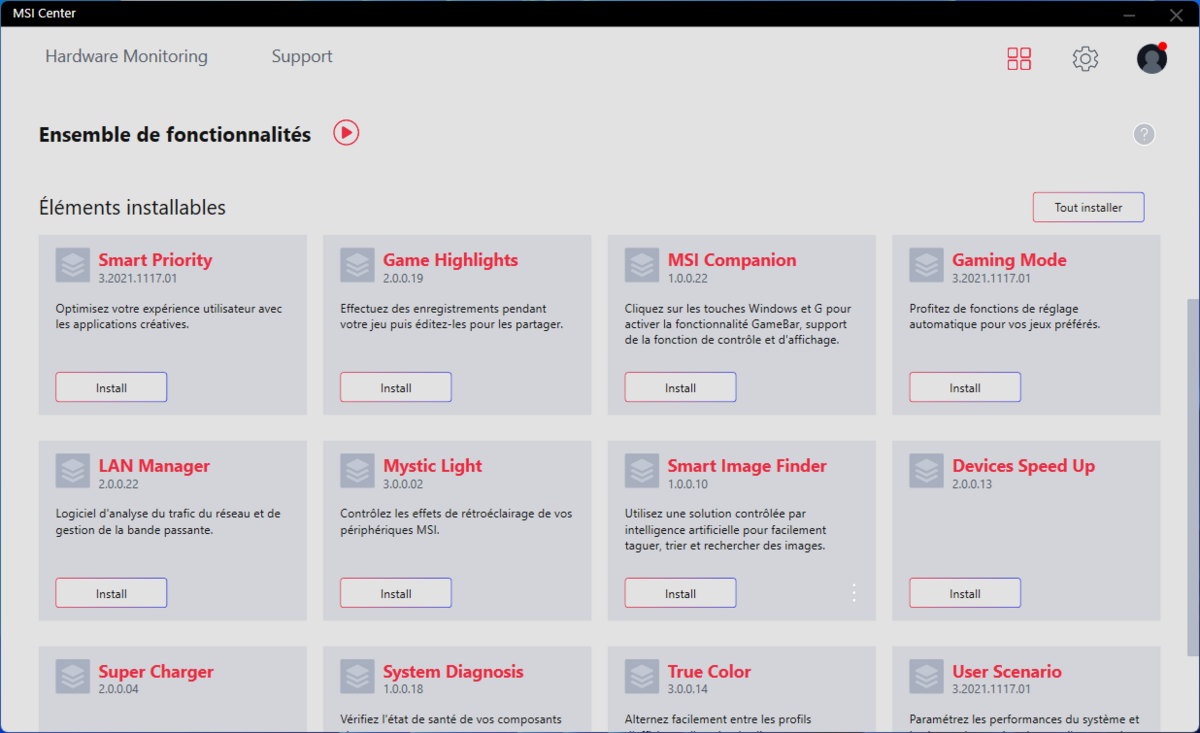Click the MSI Companion stack icon
This screenshot has height=733, width=1200.
coord(642,265)
